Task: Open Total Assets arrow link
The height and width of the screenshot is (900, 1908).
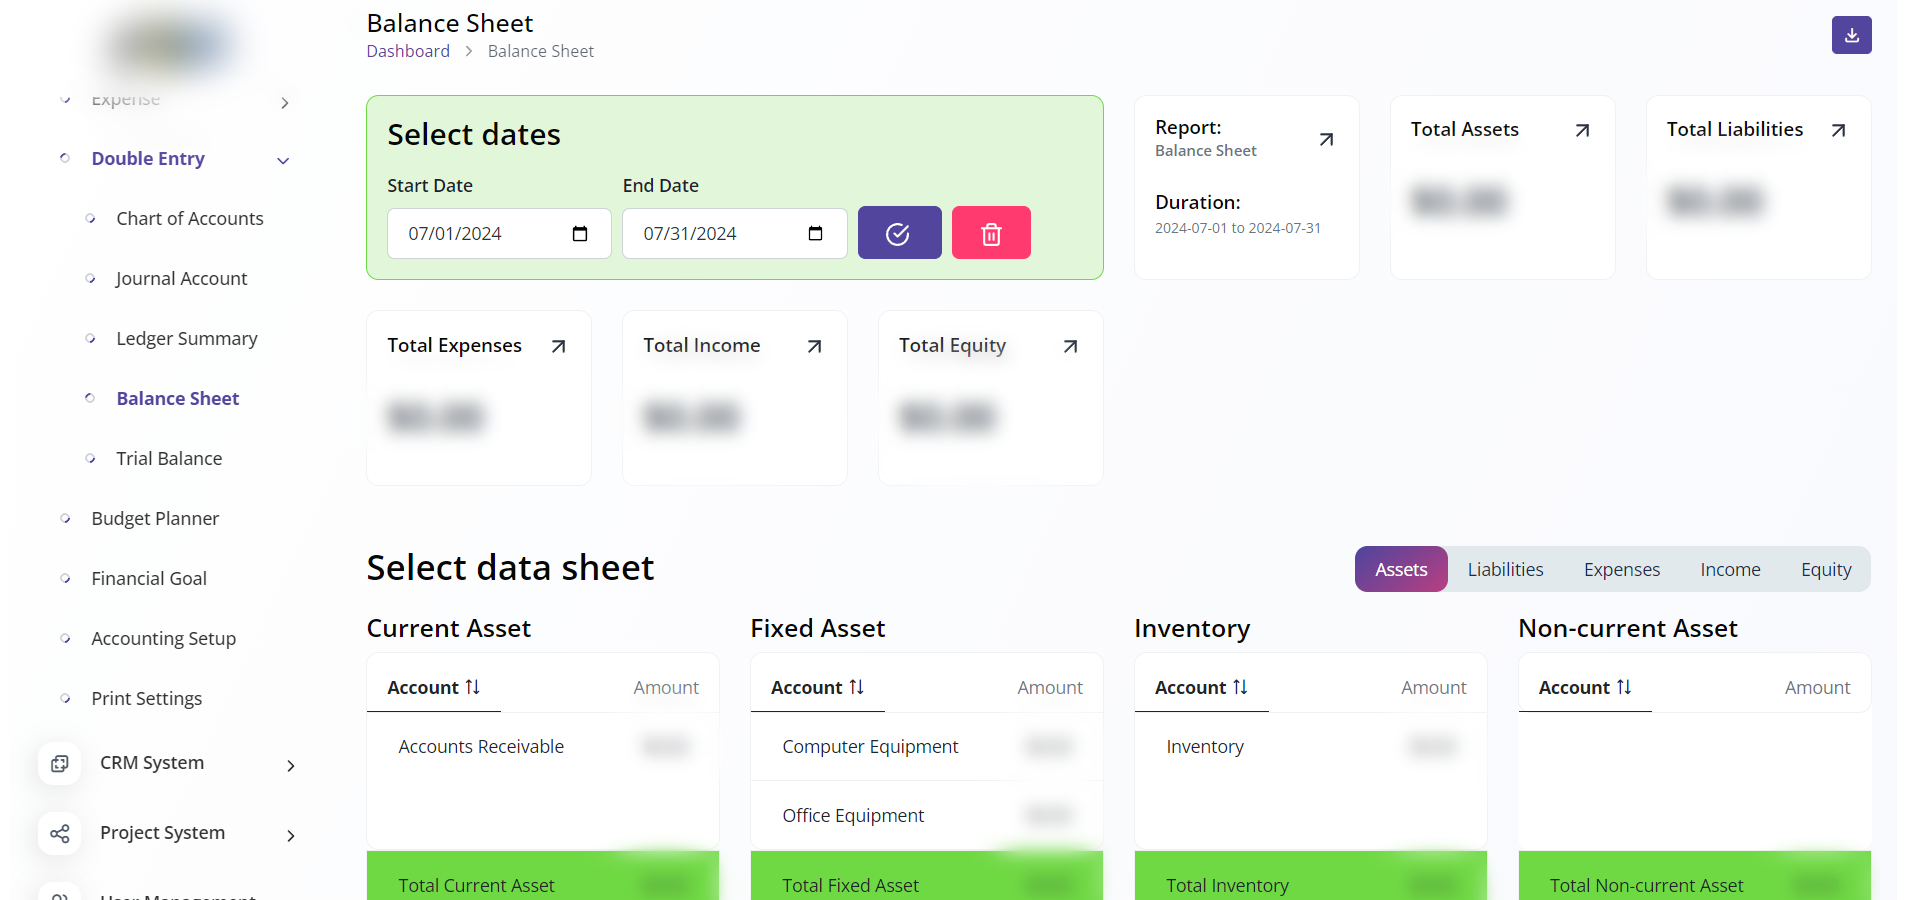Action: pyautogui.click(x=1582, y=130)
